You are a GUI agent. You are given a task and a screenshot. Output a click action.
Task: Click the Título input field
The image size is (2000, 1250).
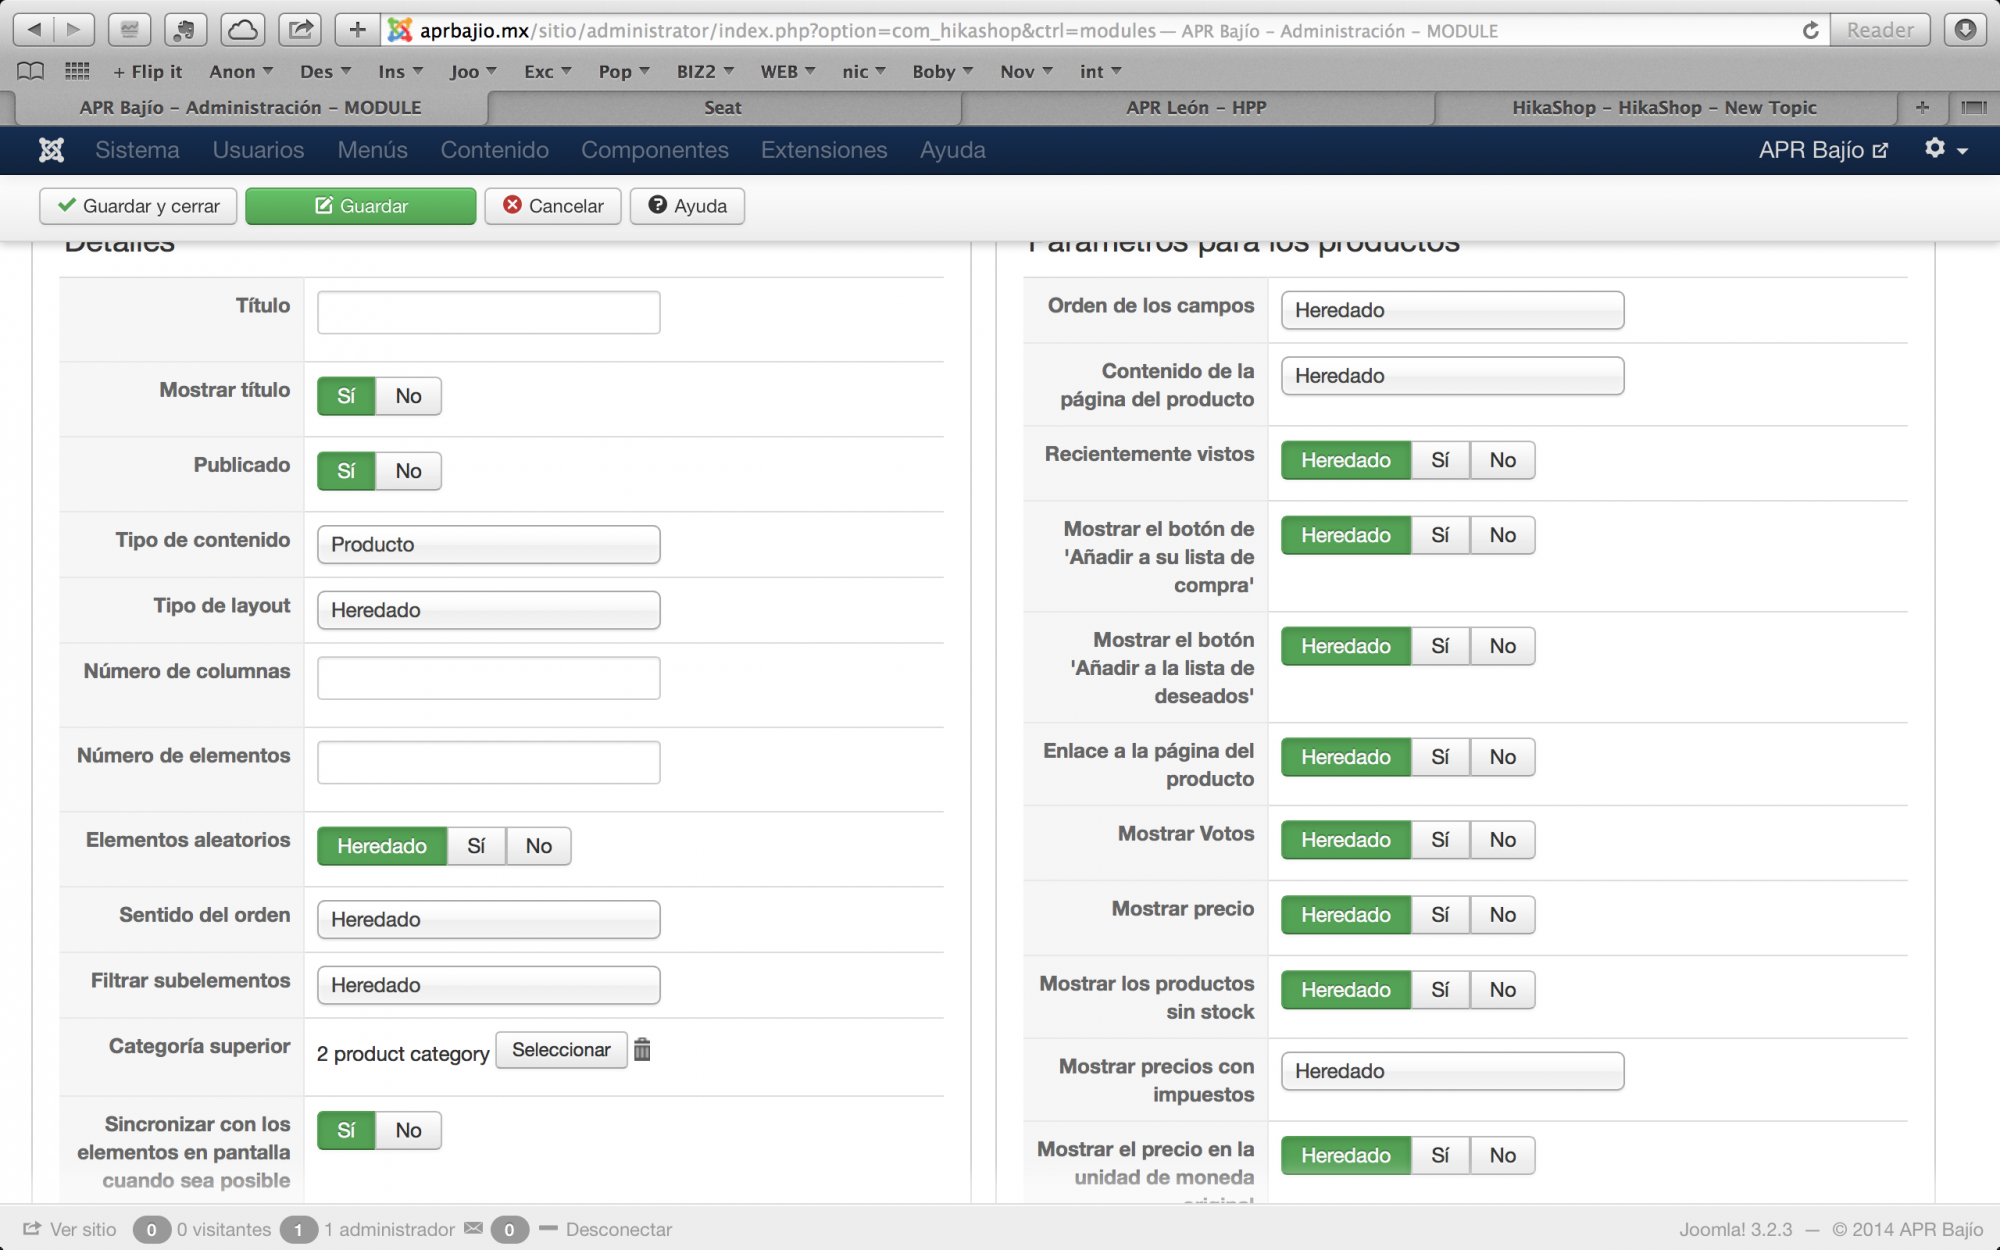pyautogui.click(x=488, y=313)
